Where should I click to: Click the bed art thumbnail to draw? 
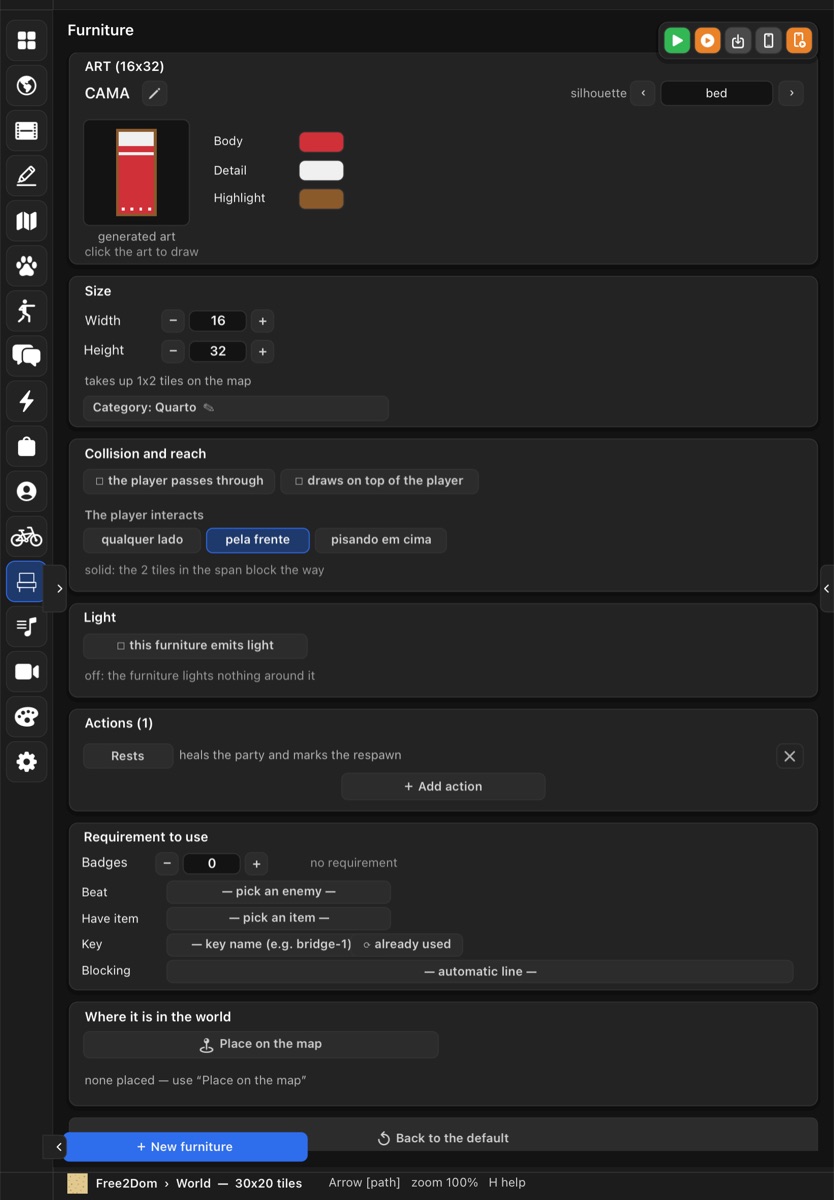pos(136,173)
